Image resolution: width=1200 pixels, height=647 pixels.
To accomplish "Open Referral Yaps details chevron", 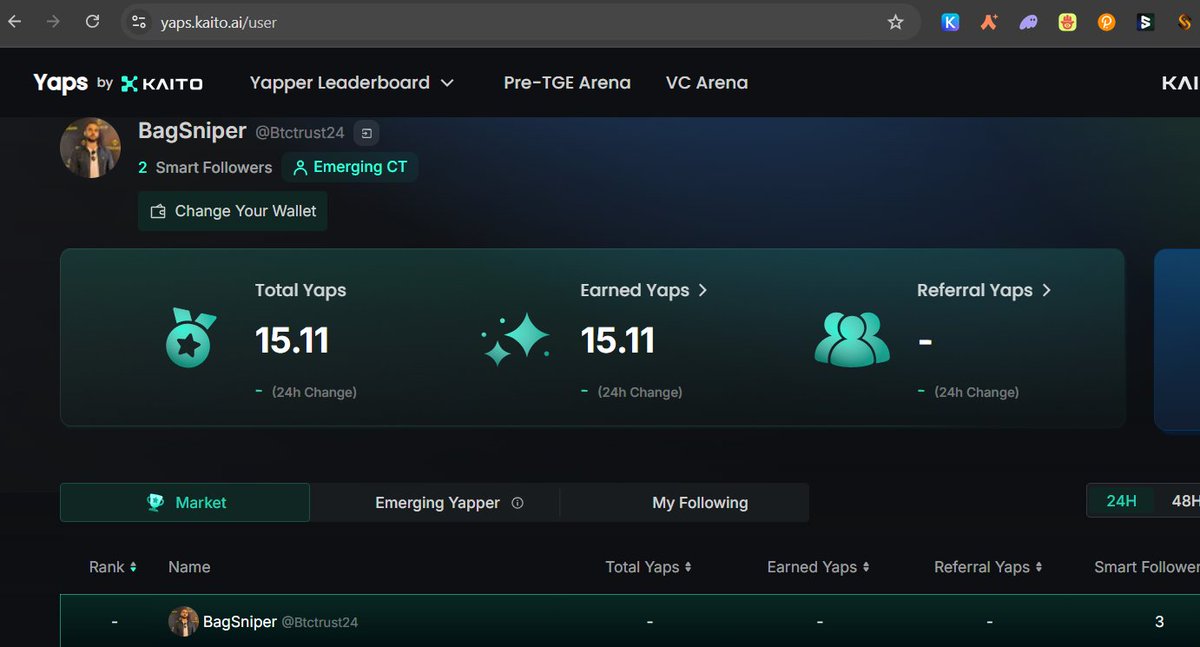I will coord(1047,290).
